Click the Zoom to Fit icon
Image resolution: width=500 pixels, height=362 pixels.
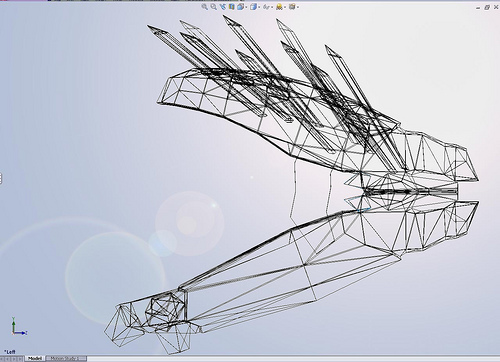[x=205, y=7]
